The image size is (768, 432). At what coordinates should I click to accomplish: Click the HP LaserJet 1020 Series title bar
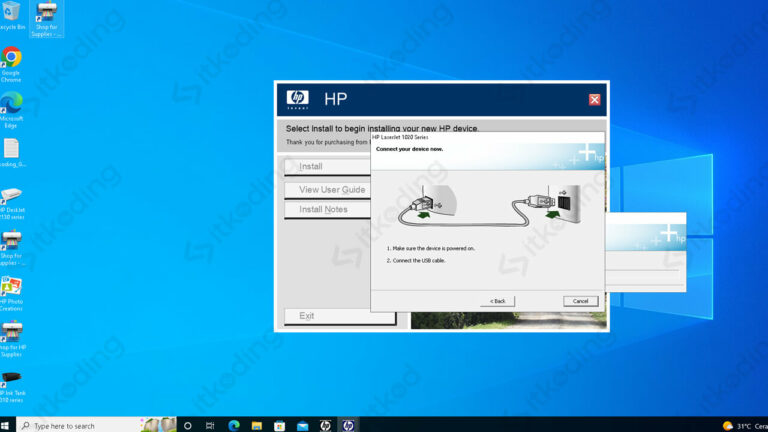(x=487, y=137)
